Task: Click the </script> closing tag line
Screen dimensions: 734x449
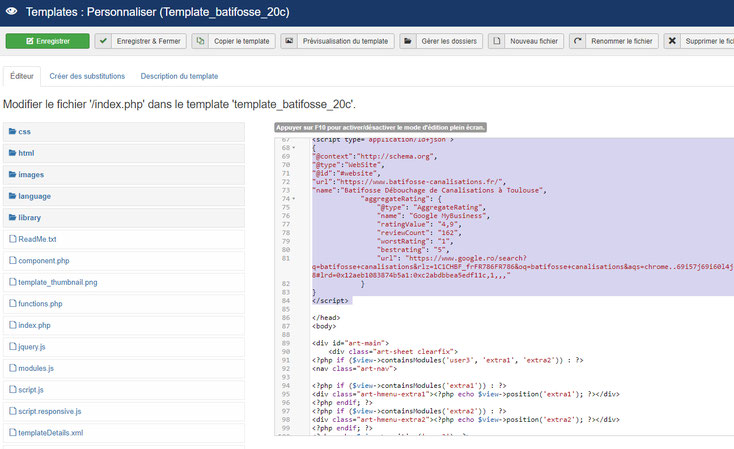Action: click(330, 301)
